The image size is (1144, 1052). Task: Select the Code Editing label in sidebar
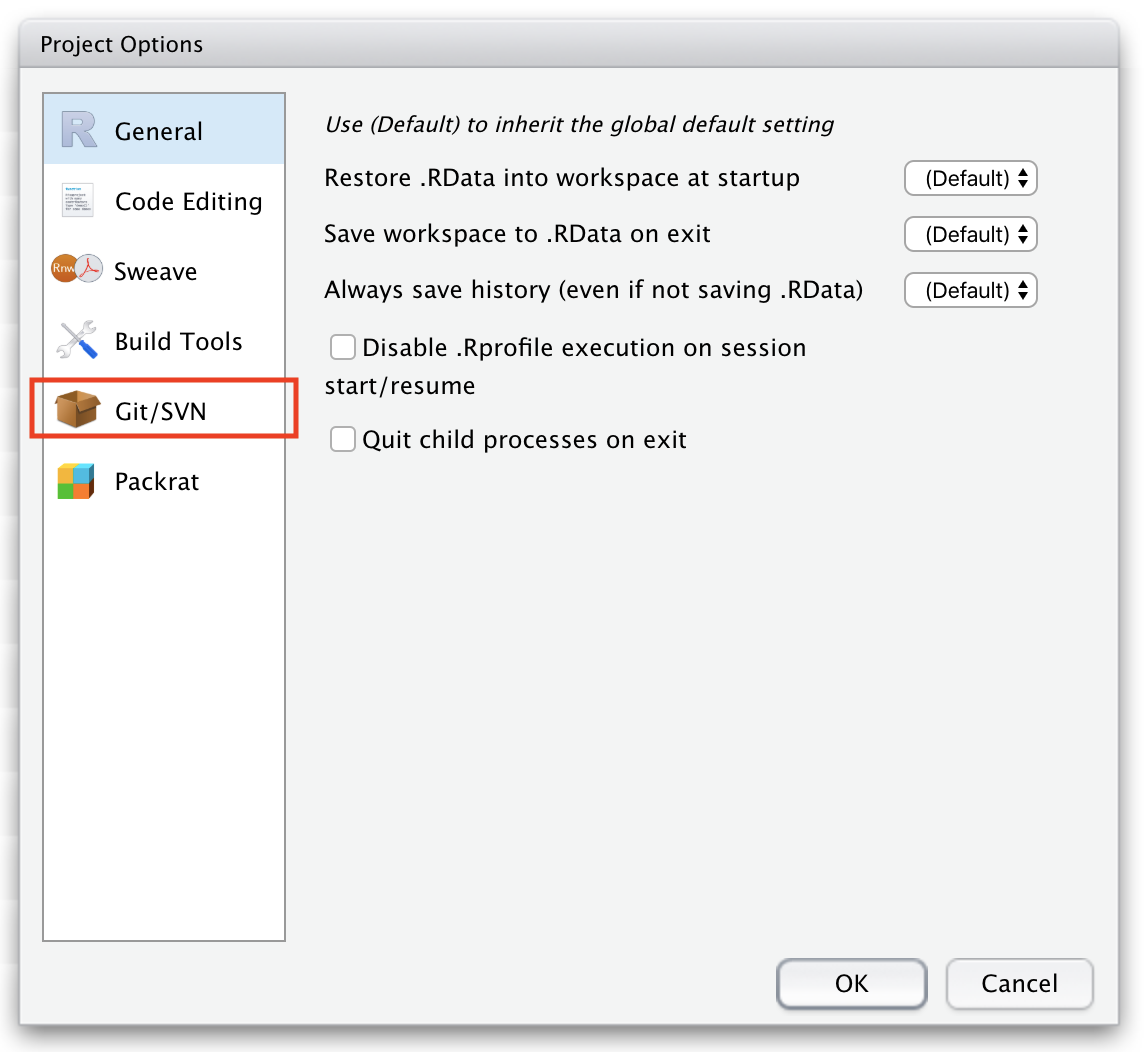coord(188,201)
